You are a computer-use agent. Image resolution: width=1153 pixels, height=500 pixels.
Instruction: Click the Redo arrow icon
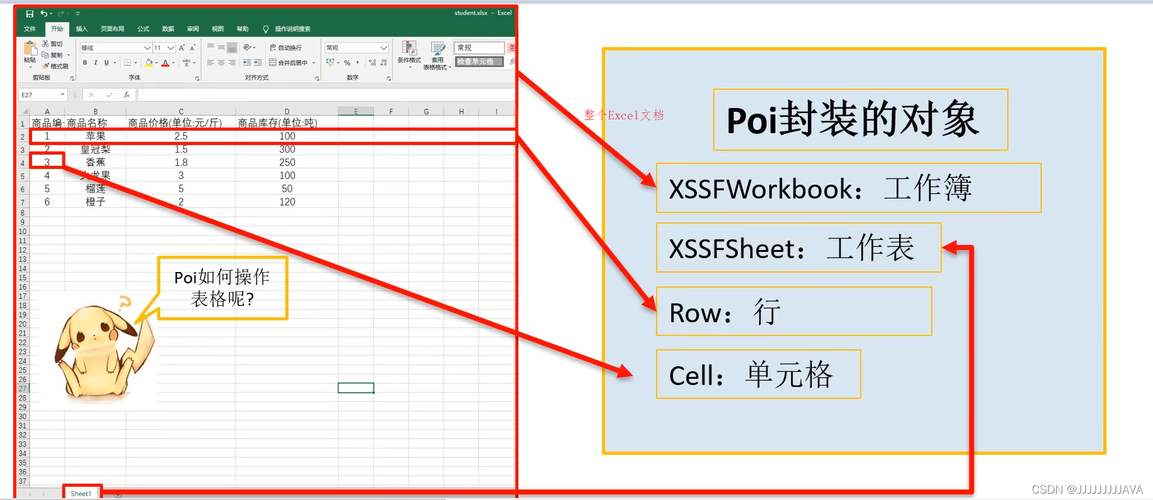[62, 13]
